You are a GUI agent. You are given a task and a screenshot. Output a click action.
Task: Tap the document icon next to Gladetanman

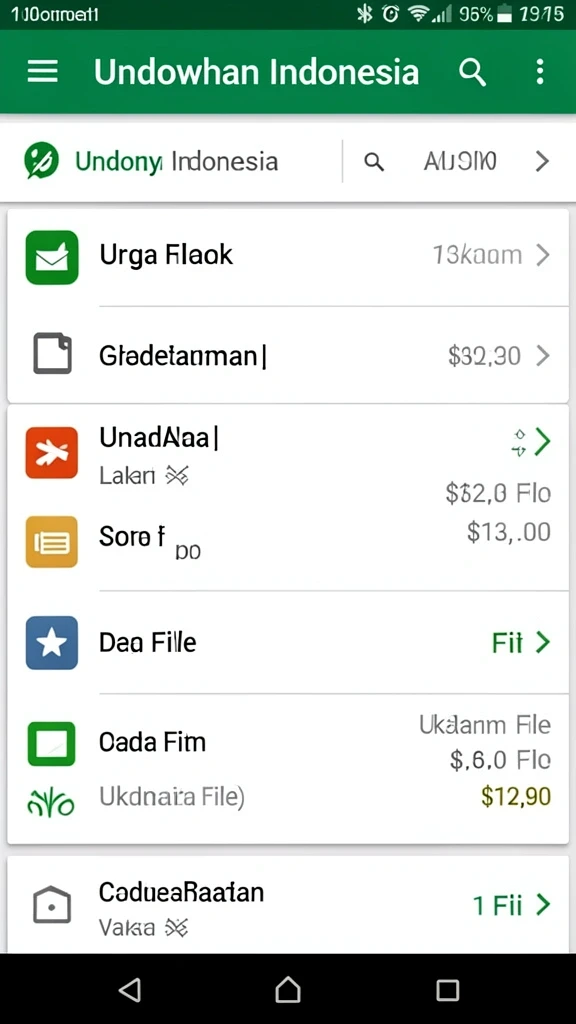point(52,353)
